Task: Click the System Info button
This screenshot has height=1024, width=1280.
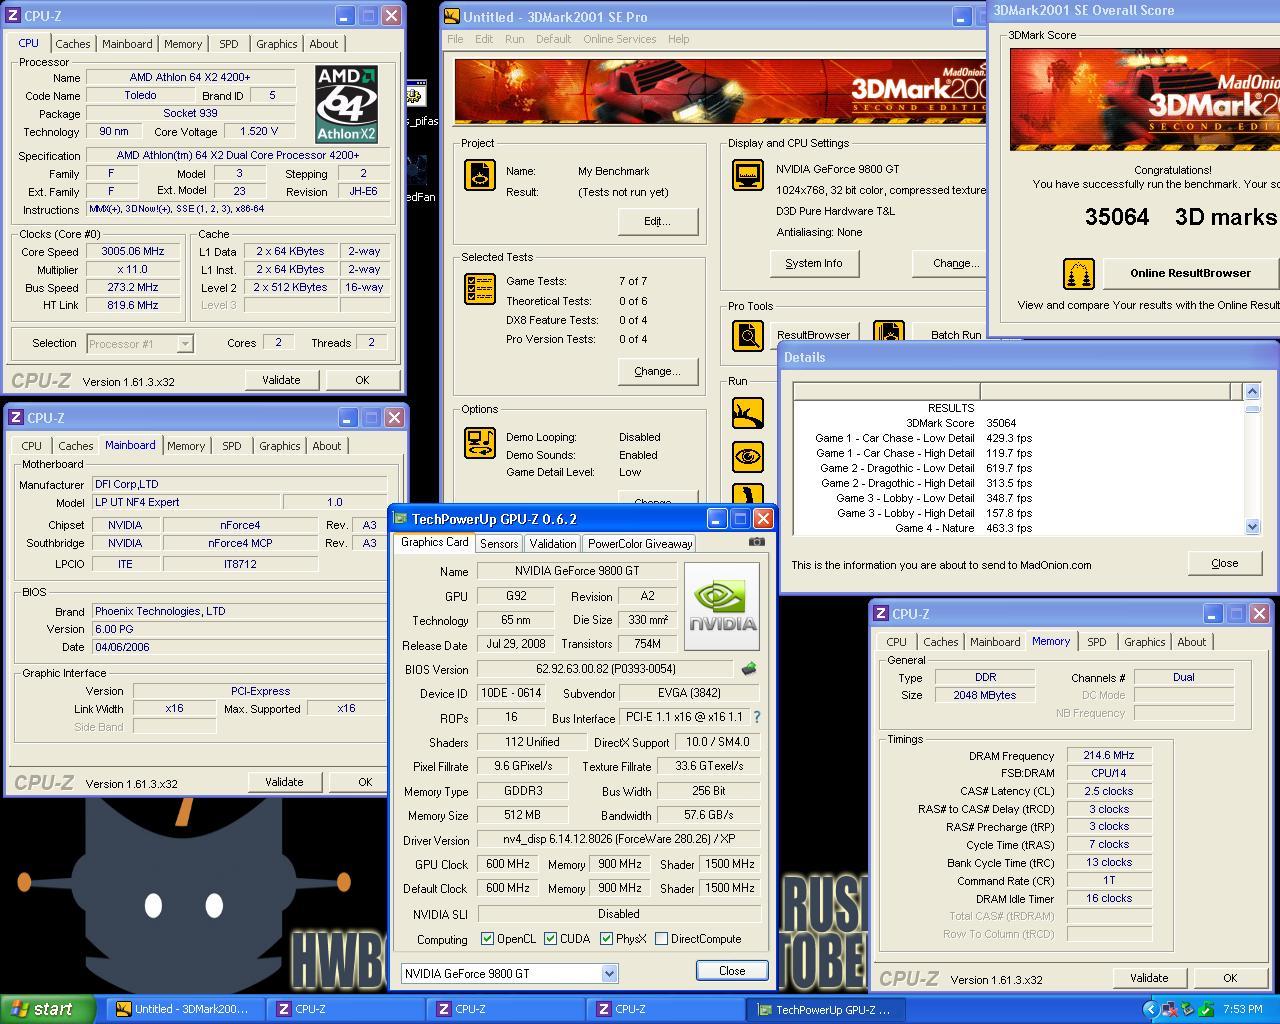Action: [x=814, y=263]
